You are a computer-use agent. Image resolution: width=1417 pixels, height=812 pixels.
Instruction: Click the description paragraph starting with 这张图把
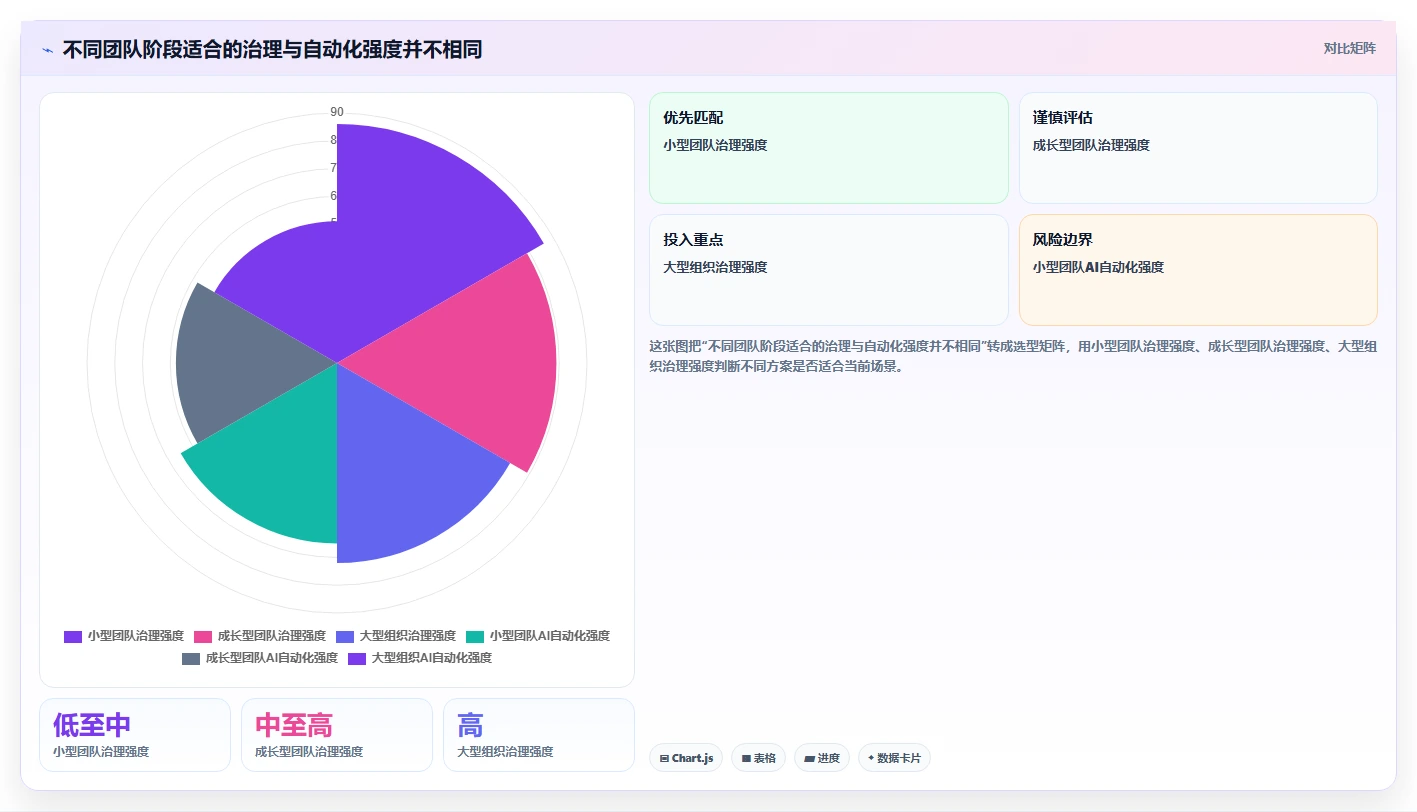pos(1013,356)
